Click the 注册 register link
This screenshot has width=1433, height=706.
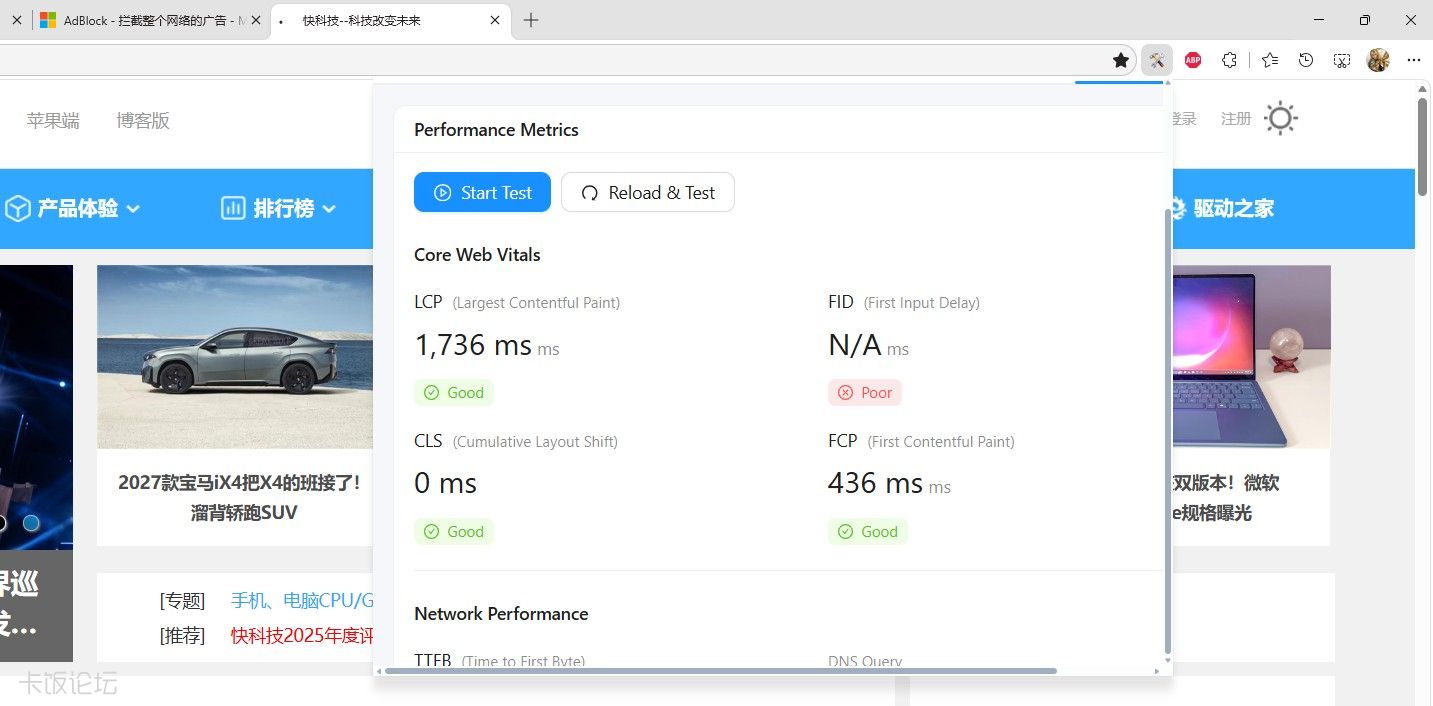click(1236, 119)
